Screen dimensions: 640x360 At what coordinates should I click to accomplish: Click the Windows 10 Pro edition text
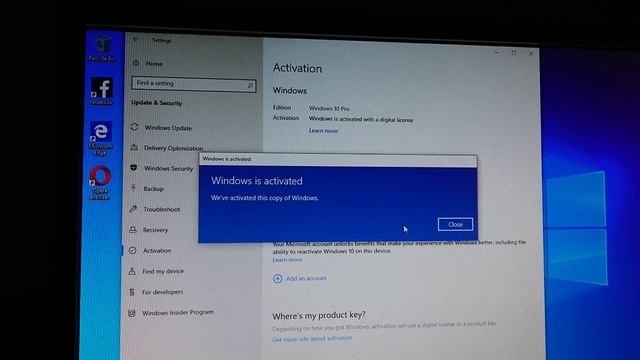coord(329,109)
